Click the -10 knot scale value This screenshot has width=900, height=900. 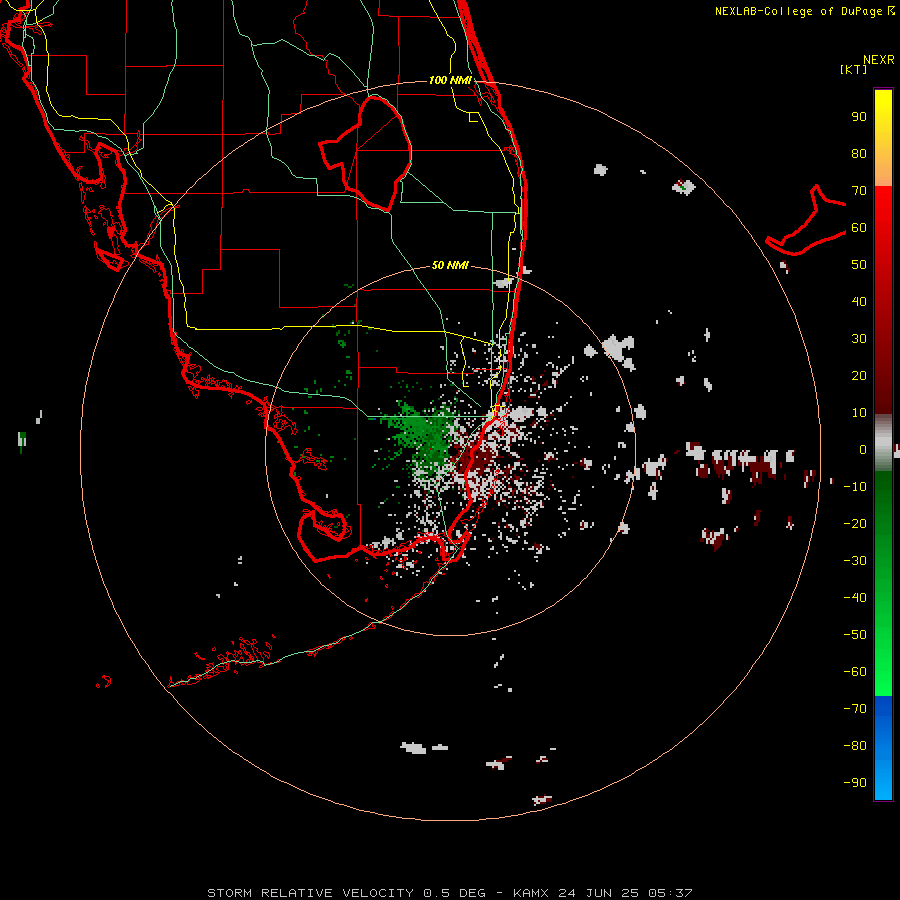(855, 487)
